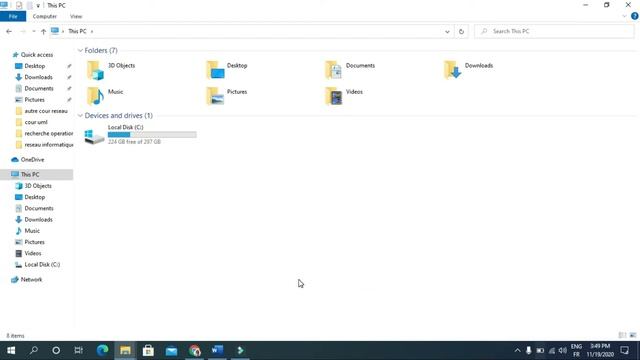The height and width of the screenshot is (360, 640).
Task: Open Mail app from the taskbar
Action: pyautogui.click(x=171, y=350)
